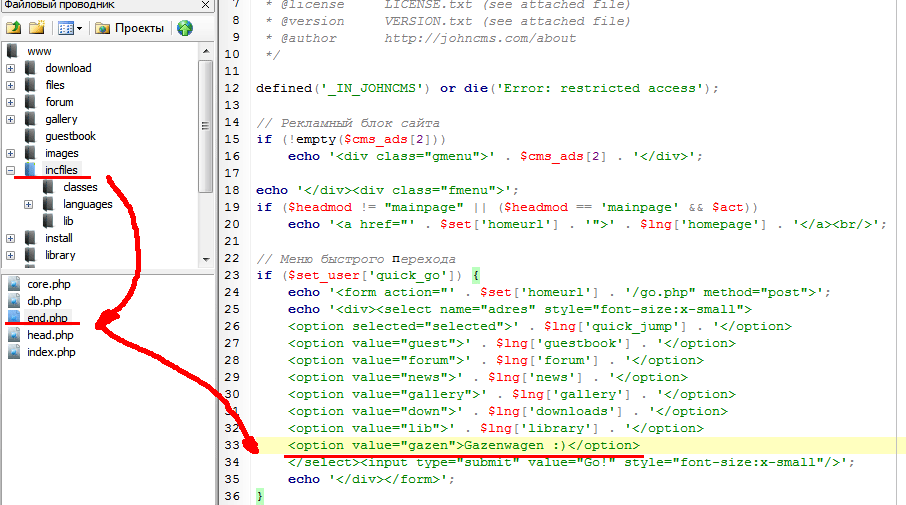Screen dimensions: 906x505
Task: Click the Проекты button
Action: (x=129, y=28)
